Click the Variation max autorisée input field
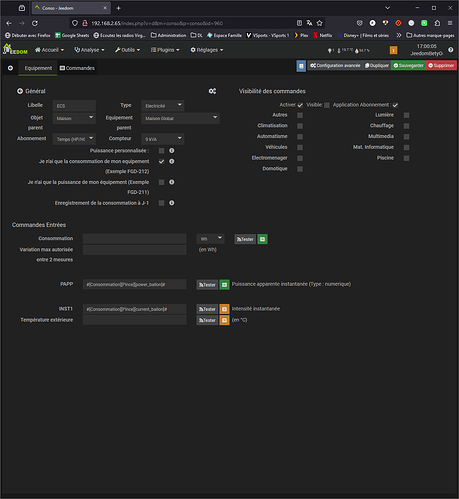The height and width of the screenshot is (499, 459). click(x=134, y=250)
